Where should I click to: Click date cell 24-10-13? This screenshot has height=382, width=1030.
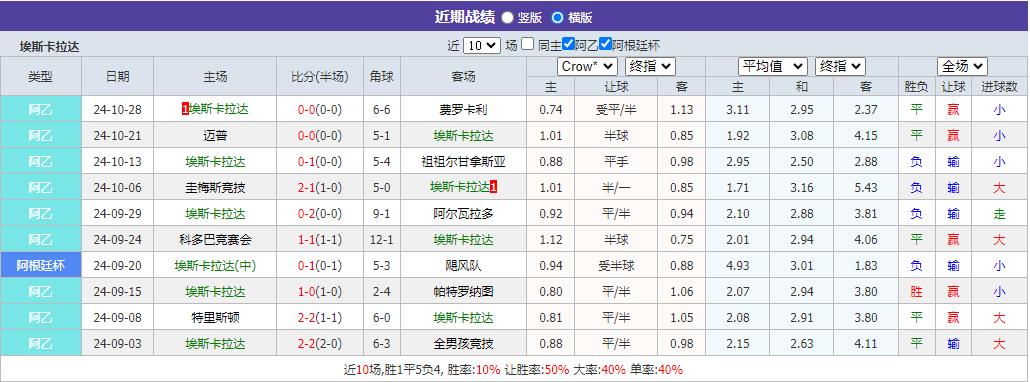coord(118,161)
